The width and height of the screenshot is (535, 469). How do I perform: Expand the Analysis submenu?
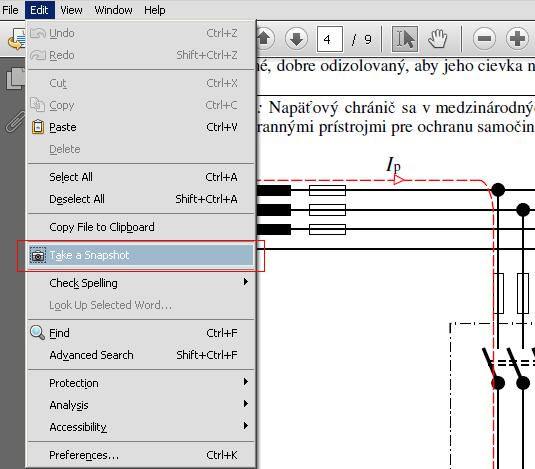(141, 405)
